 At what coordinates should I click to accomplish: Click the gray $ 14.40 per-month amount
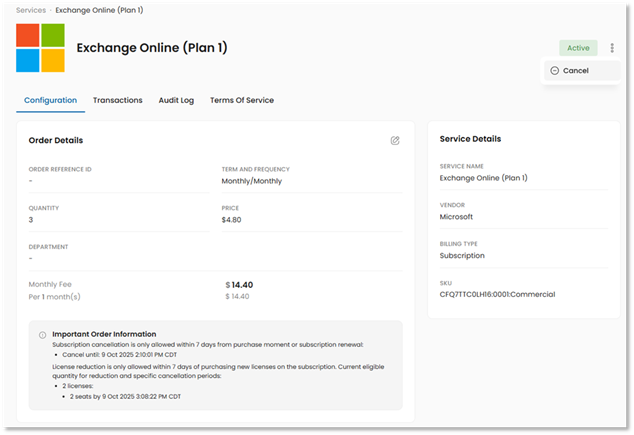pyautogui.click(x=237, y=296)
